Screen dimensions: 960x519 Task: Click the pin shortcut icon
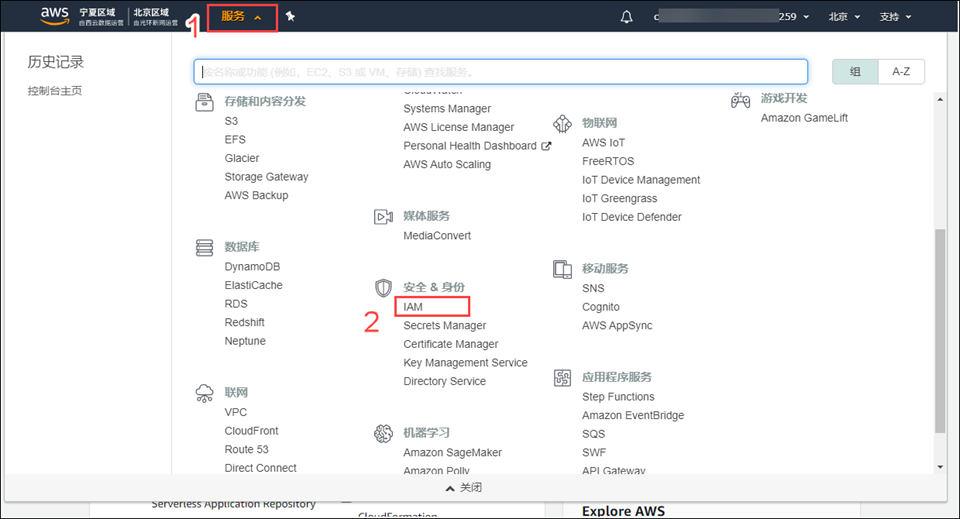coord(290,16)
